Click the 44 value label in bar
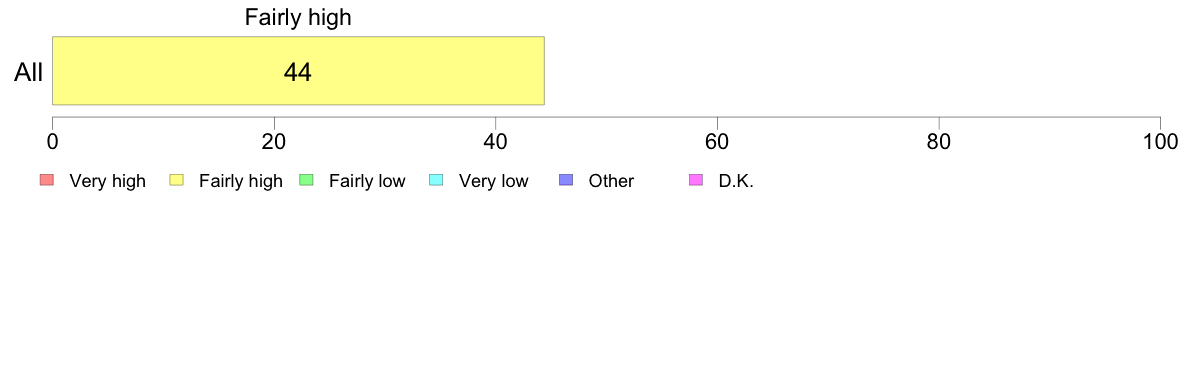The width and height of the screenshot is (1188, 368). tap(298, 72)
